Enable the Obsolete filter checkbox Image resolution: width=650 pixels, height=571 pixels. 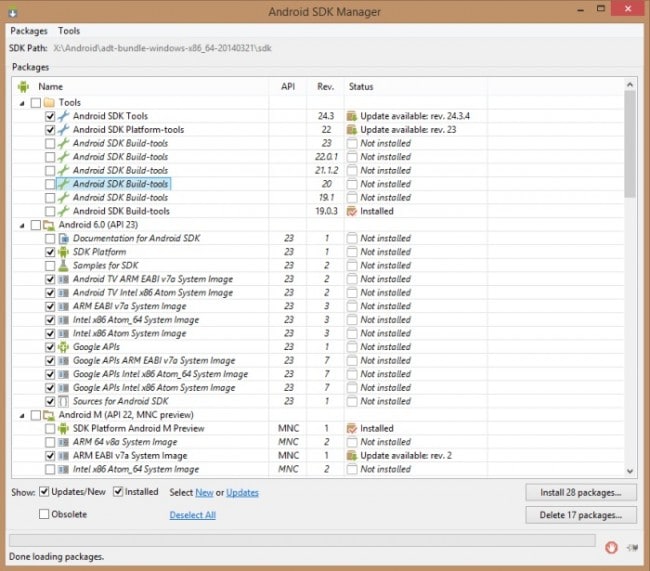(44, 514)
